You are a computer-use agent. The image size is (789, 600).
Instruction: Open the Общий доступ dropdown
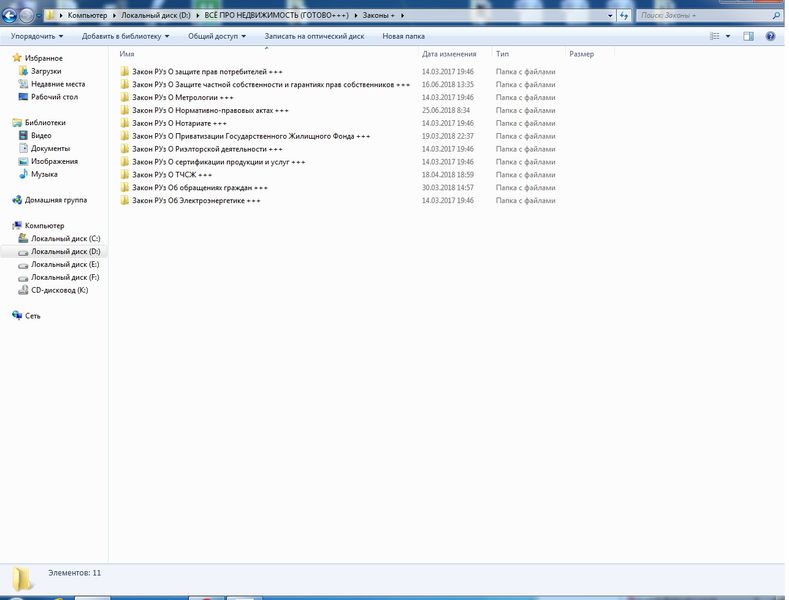[217, 36]
